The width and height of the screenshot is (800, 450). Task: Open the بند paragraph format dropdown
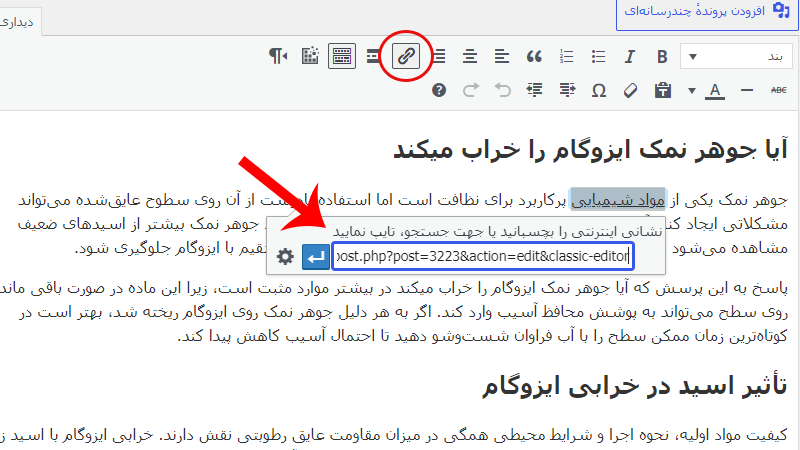[737, 56]
